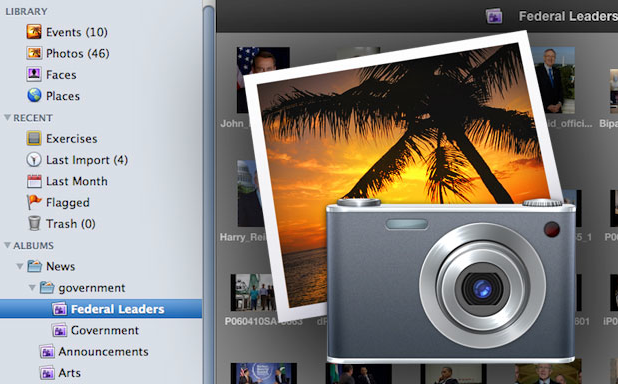Click the government folder icon
Screen dimensions: 618x384
pyautogui.click(x=47, y=287)
